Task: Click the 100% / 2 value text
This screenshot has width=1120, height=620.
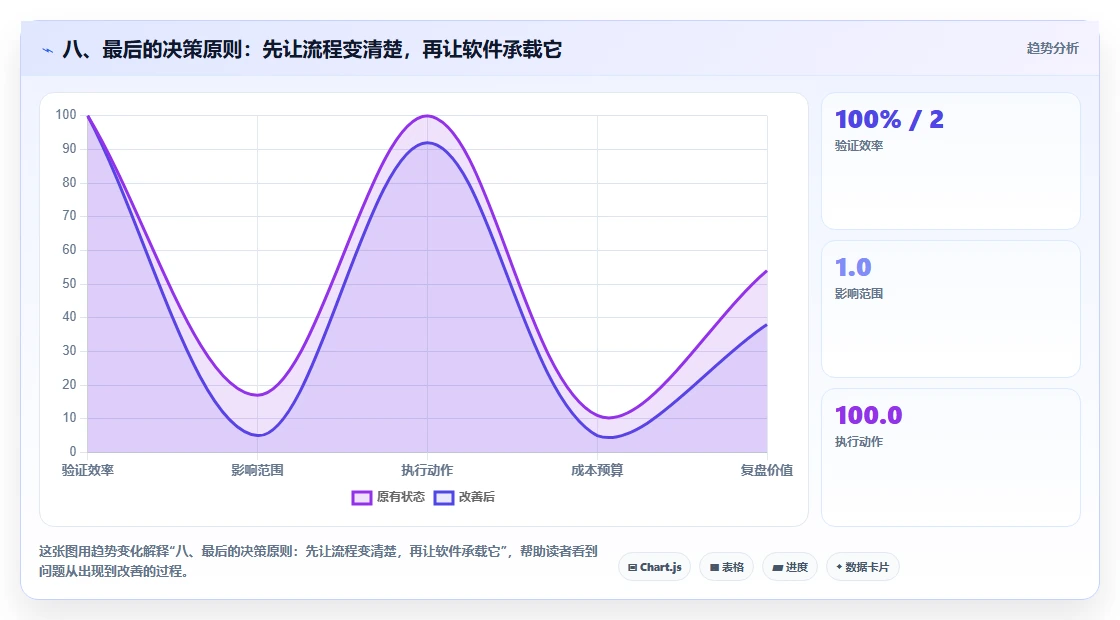Action: tap(889, 119)
